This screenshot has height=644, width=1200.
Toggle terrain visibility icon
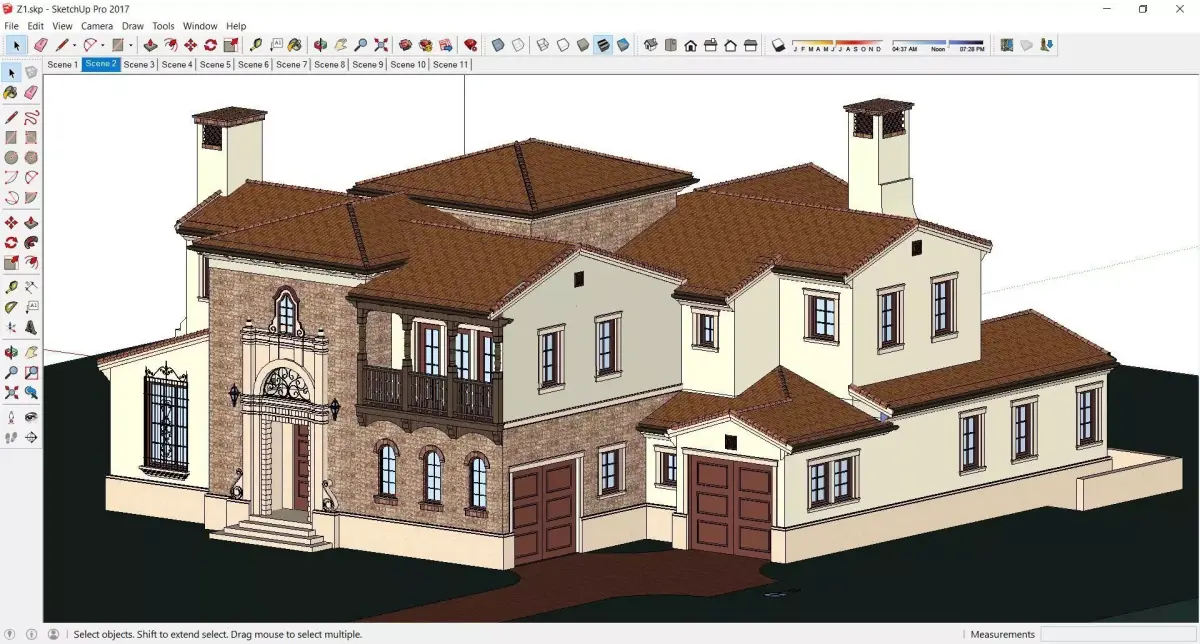[1027, 45]
